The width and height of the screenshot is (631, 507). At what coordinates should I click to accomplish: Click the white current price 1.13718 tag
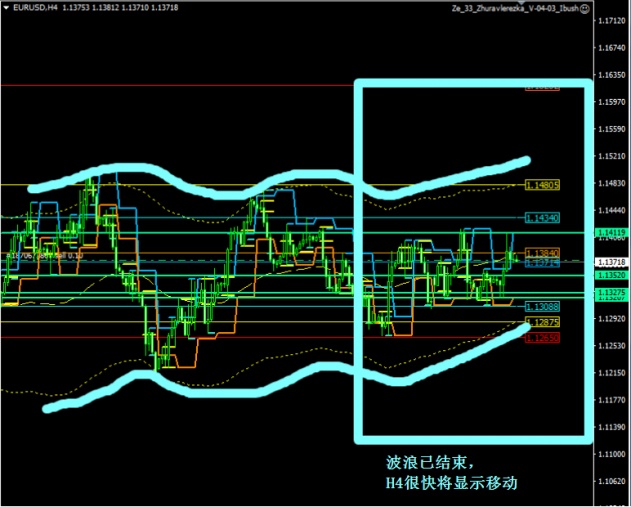click(x=611, y=261)
